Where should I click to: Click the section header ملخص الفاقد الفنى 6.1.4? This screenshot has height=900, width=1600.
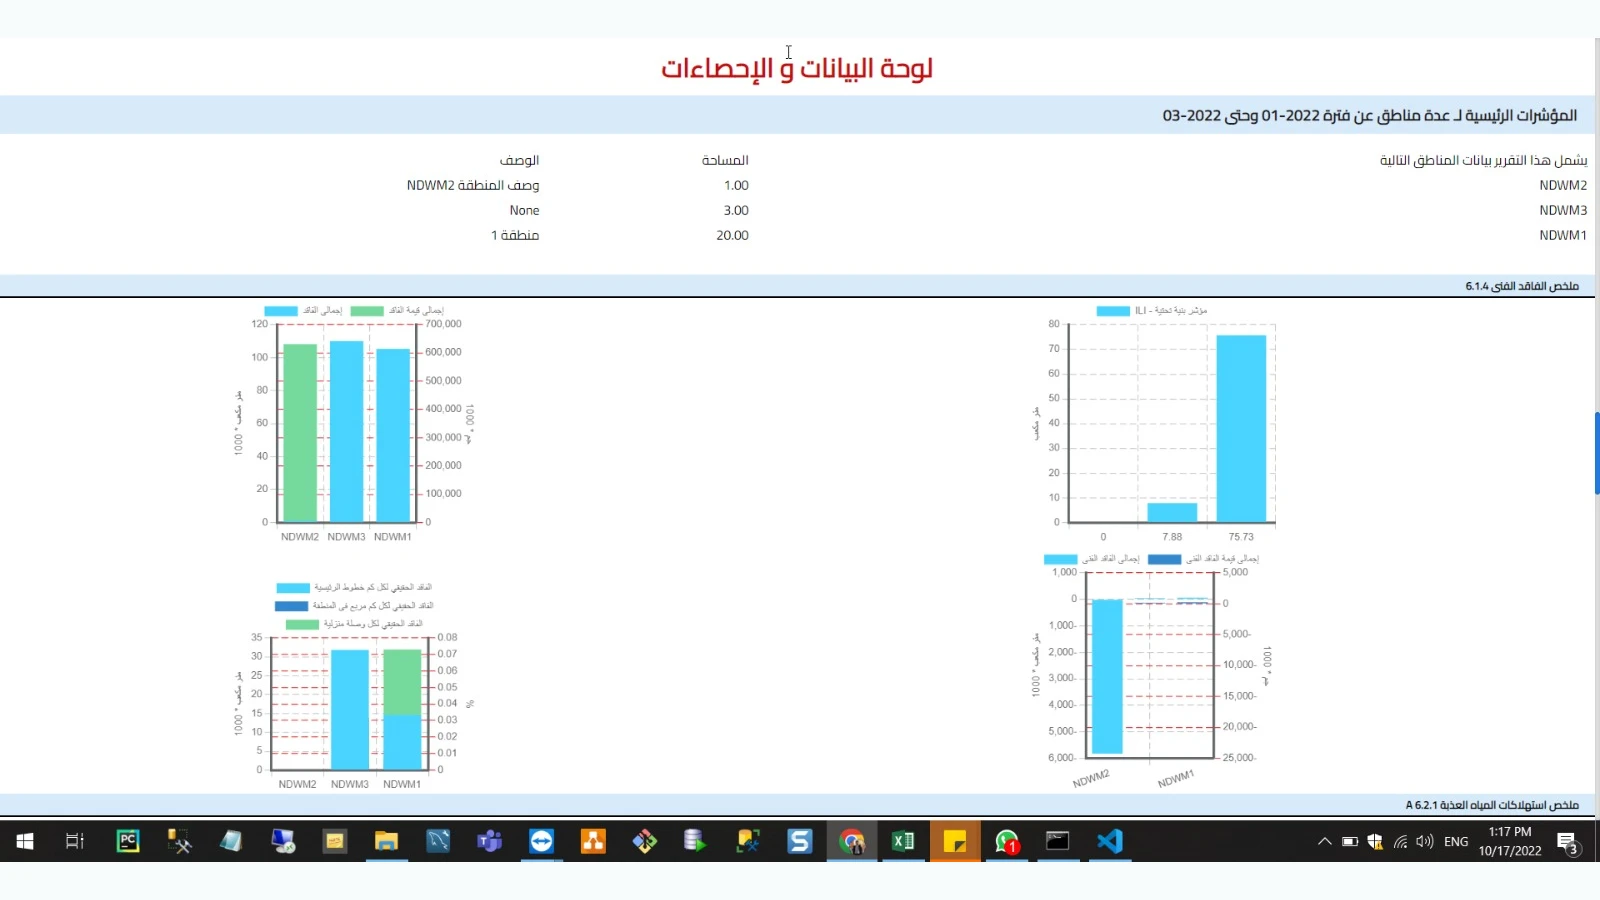[x=1522, y=286]
